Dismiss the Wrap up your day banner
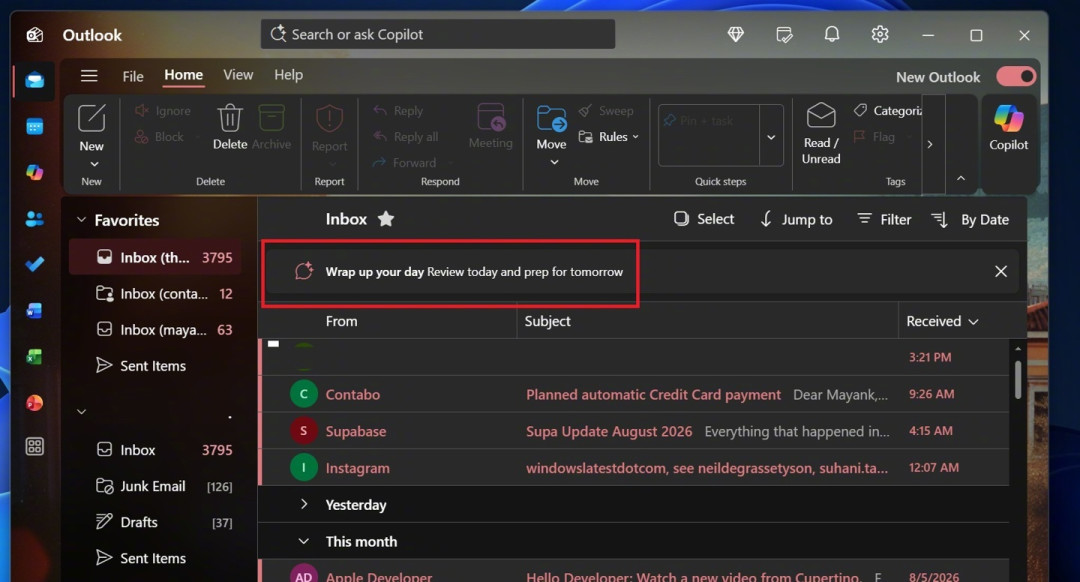The image size is (1080, 582). 1001,271
